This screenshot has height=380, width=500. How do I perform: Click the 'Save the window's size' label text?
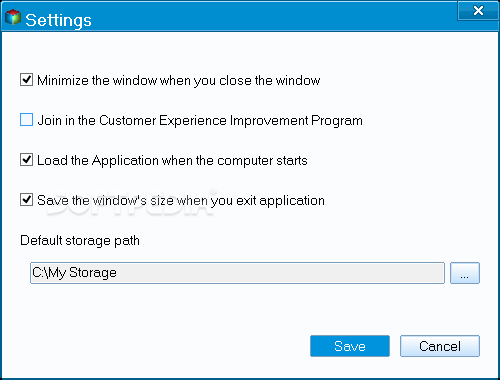click(x=181, y=200)
